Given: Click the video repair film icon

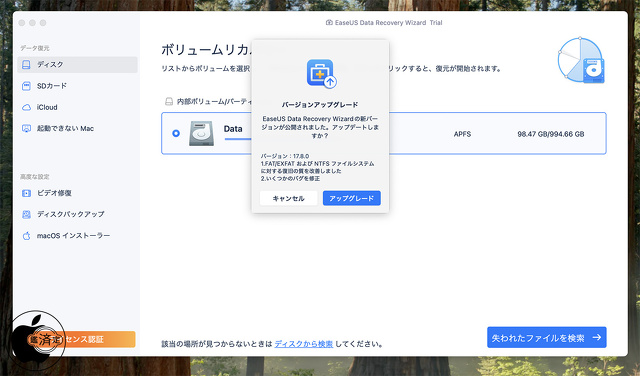Looking at the screenshot, I should (27, 193).
